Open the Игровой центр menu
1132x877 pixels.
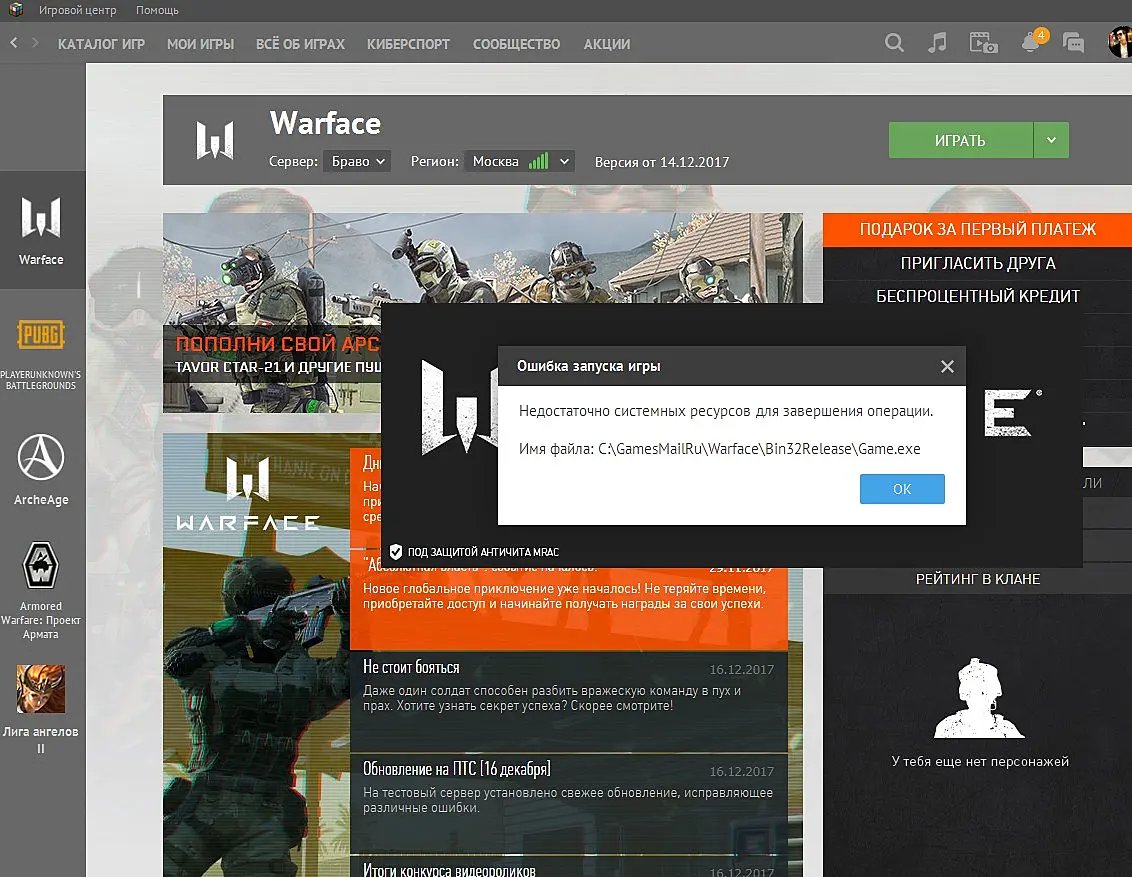tap(77, 10)
